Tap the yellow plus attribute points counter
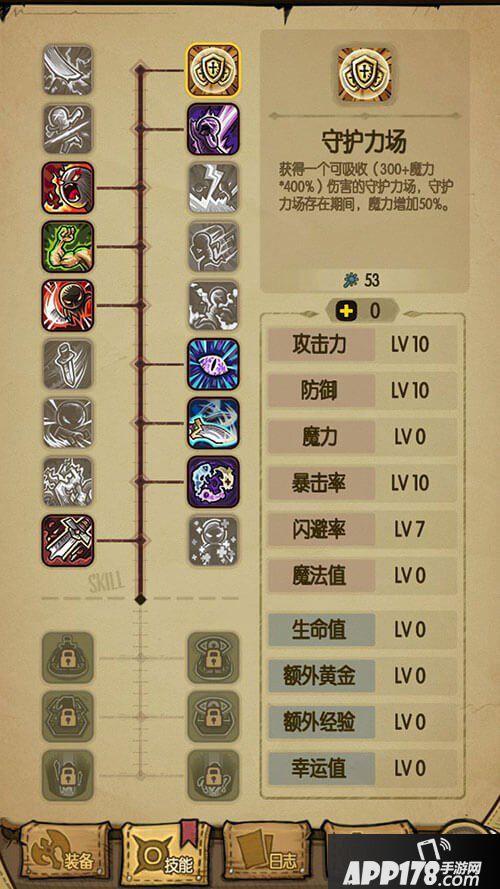Image resolution: width=500 pixels, height=889 pixels. point(363,311)
